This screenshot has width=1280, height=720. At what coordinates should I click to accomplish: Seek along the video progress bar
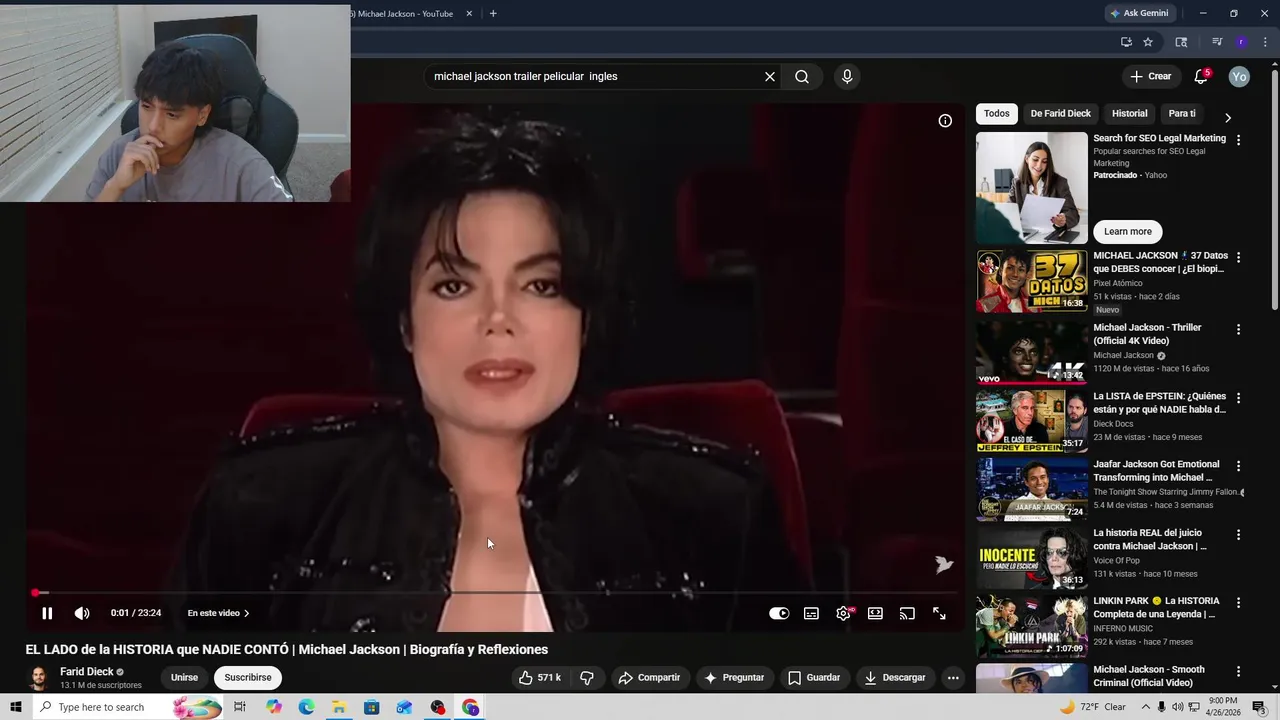(x=494, y=593)
